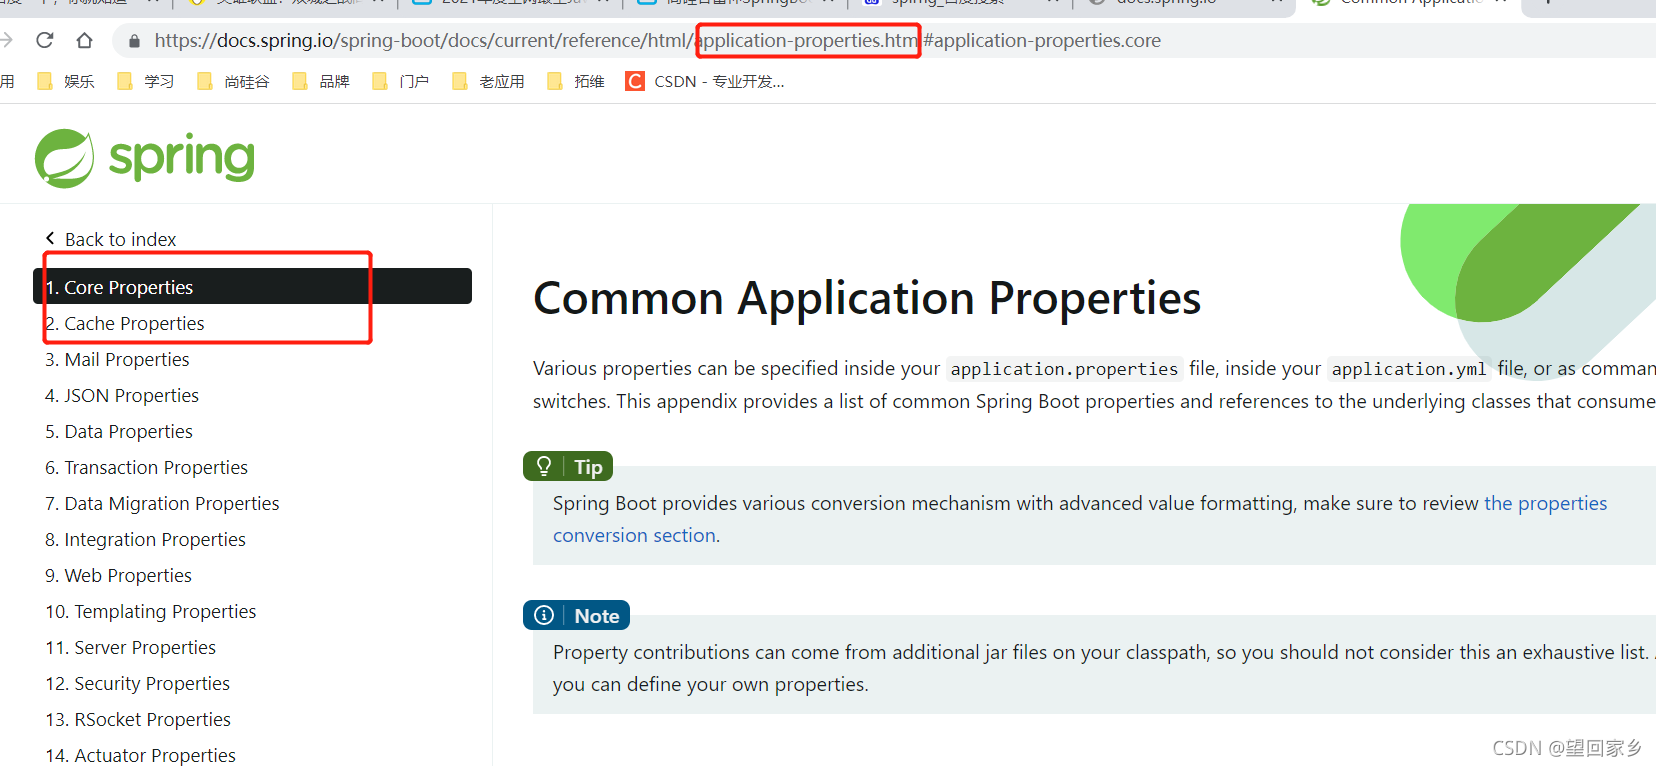Click the Note info icon

tap(544, 615)
